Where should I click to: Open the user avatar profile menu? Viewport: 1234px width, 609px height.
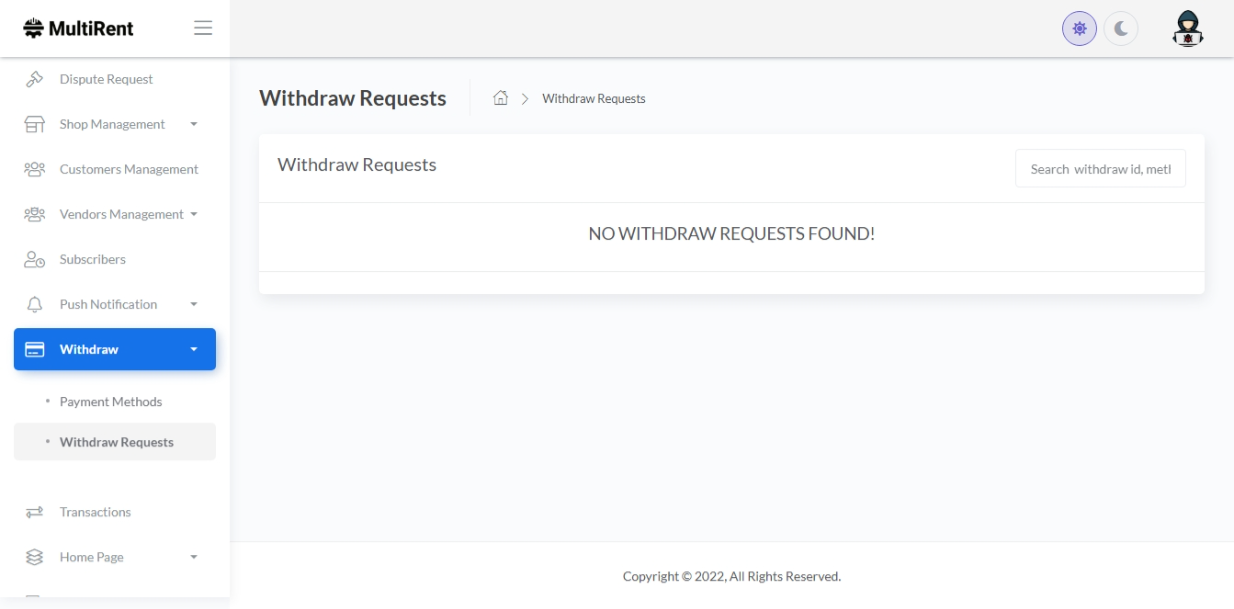point(1186,28)
